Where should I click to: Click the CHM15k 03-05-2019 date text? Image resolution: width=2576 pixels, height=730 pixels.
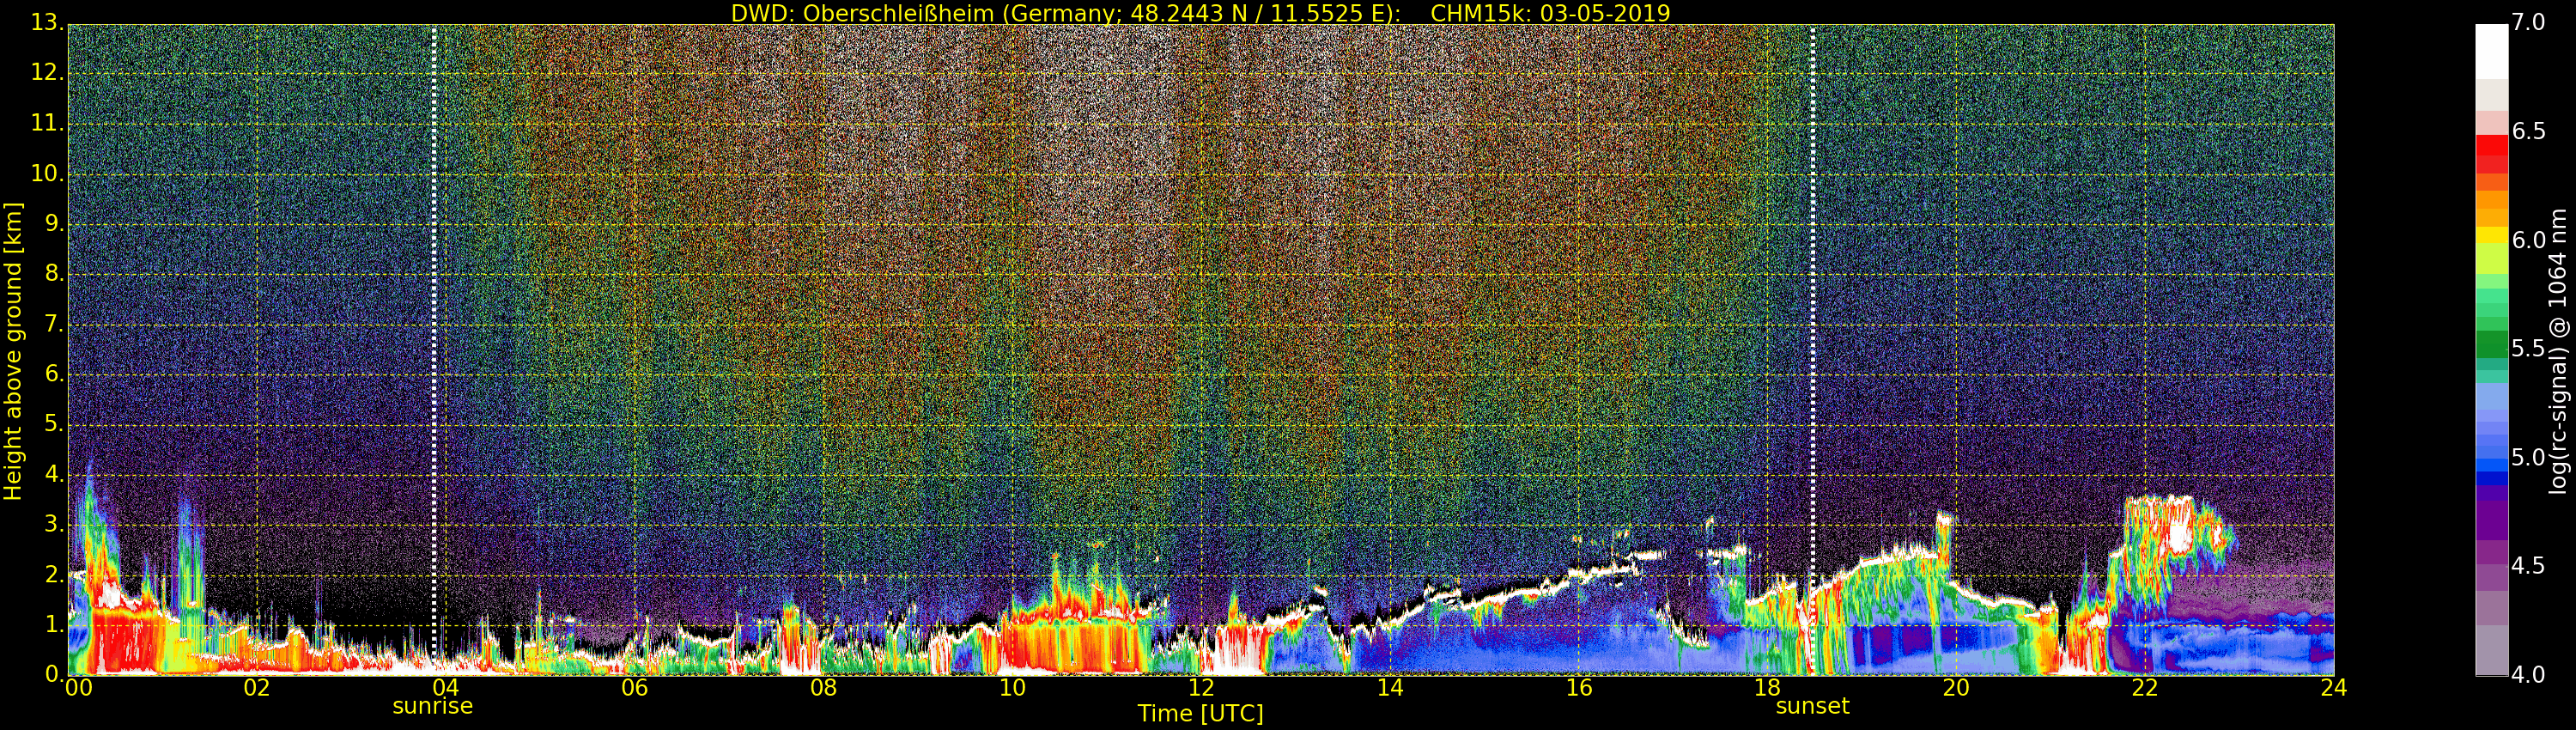[x=1550, y=13]
